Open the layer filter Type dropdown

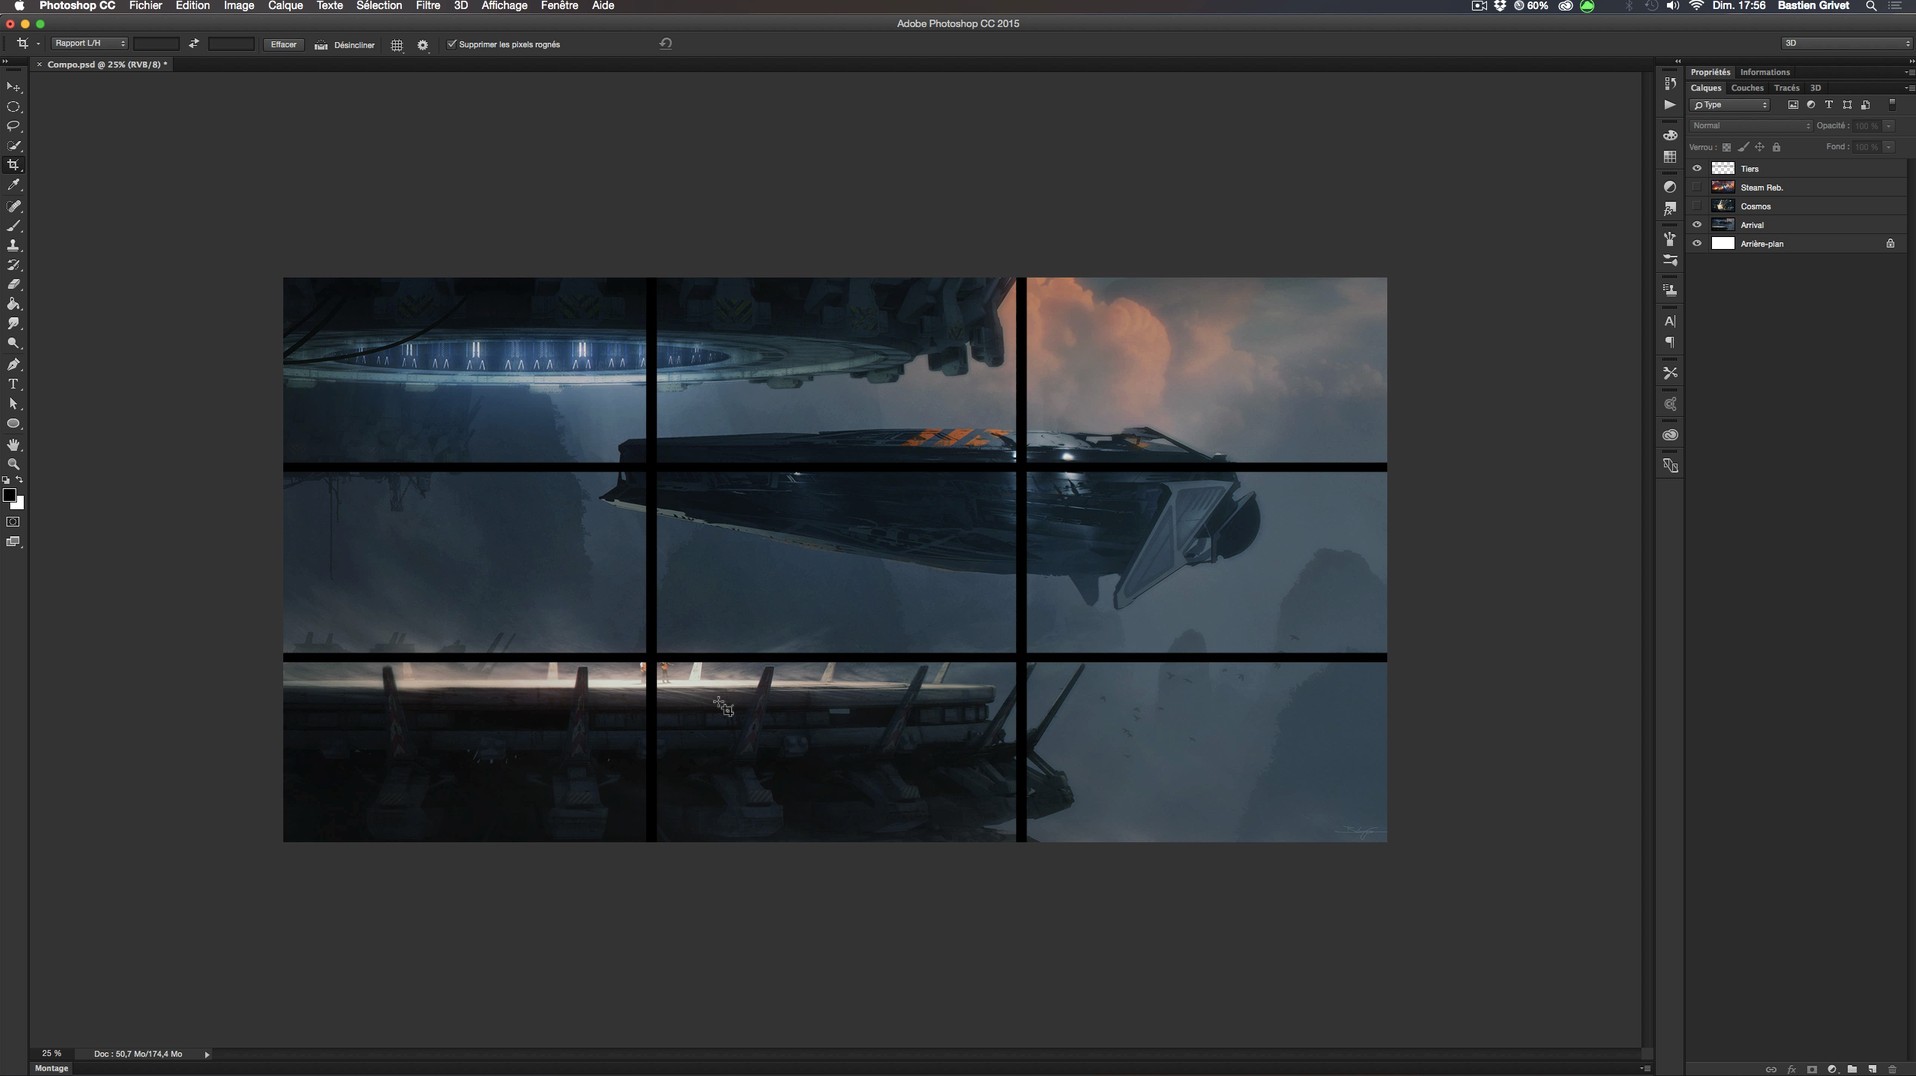(x=1730, y=105)
